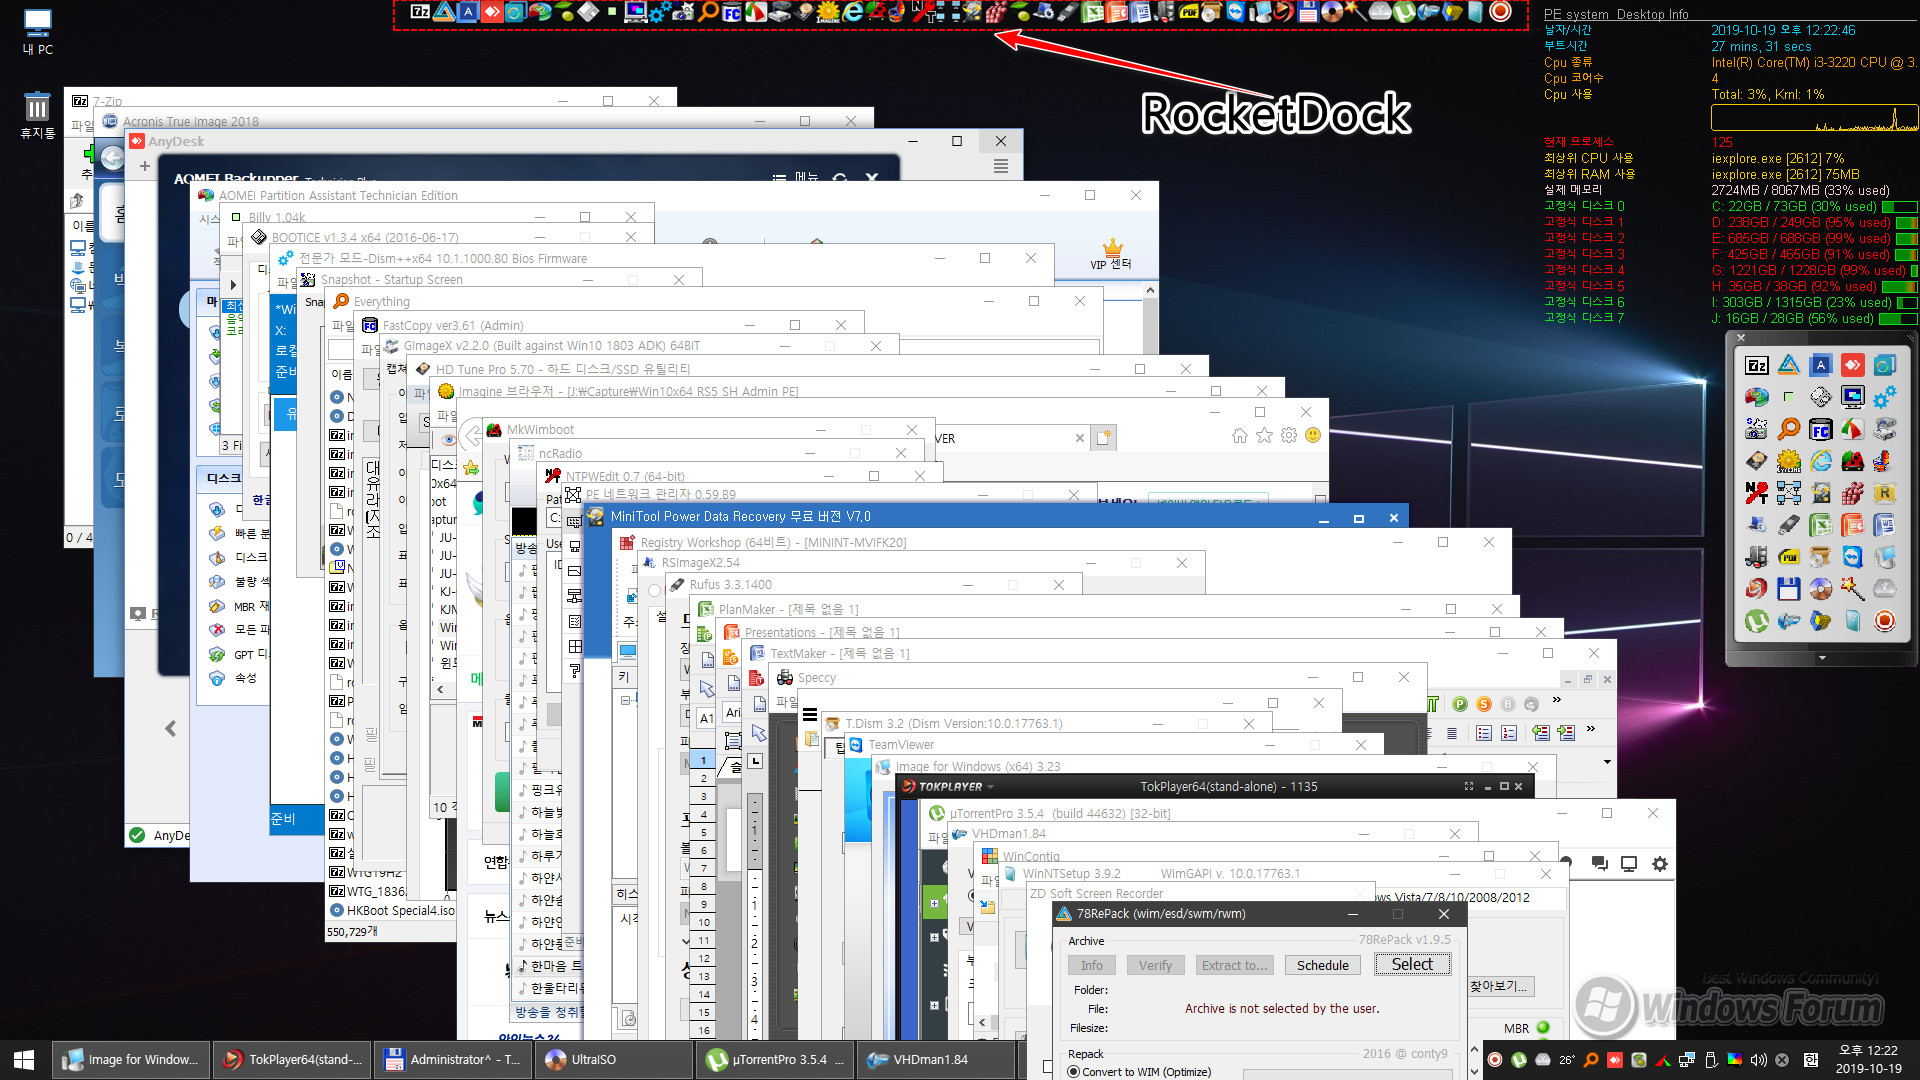
Task: Open AOMEI Partition Assistant icon in launcher panel
Action: (1757, 397)
